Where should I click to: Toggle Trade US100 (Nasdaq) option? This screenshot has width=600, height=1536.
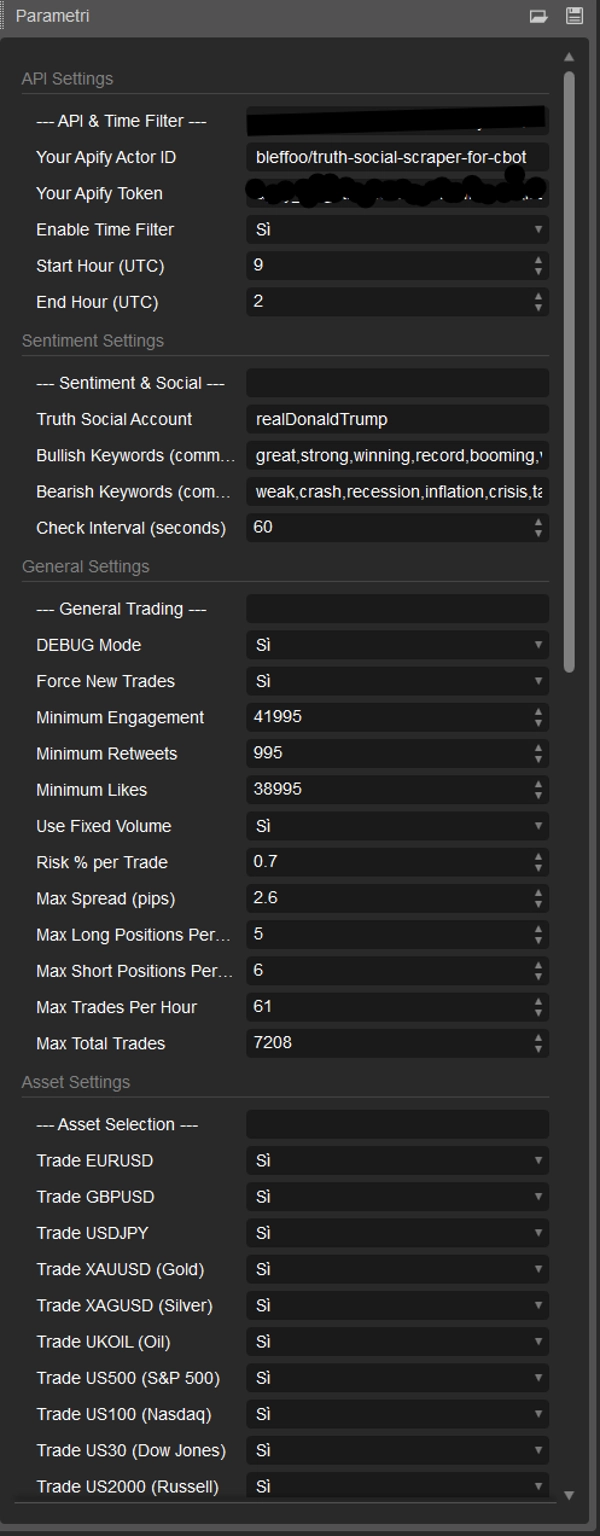(x=397, y=1414)
